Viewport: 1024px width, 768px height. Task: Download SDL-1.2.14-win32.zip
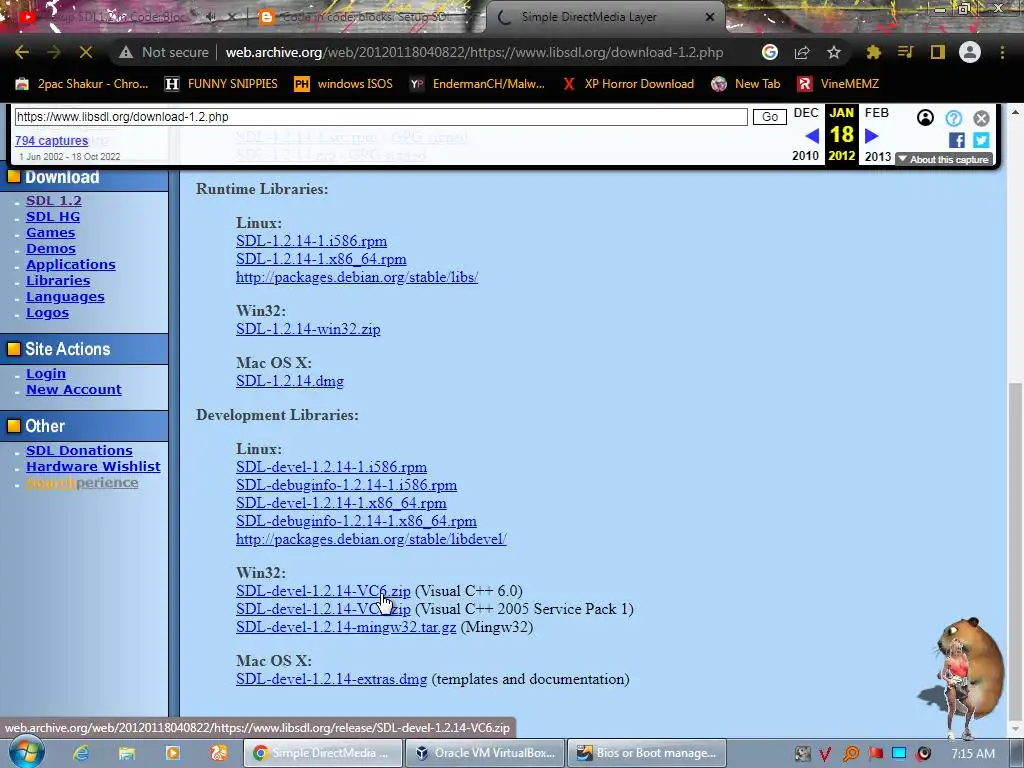click(x=308, y=329)
